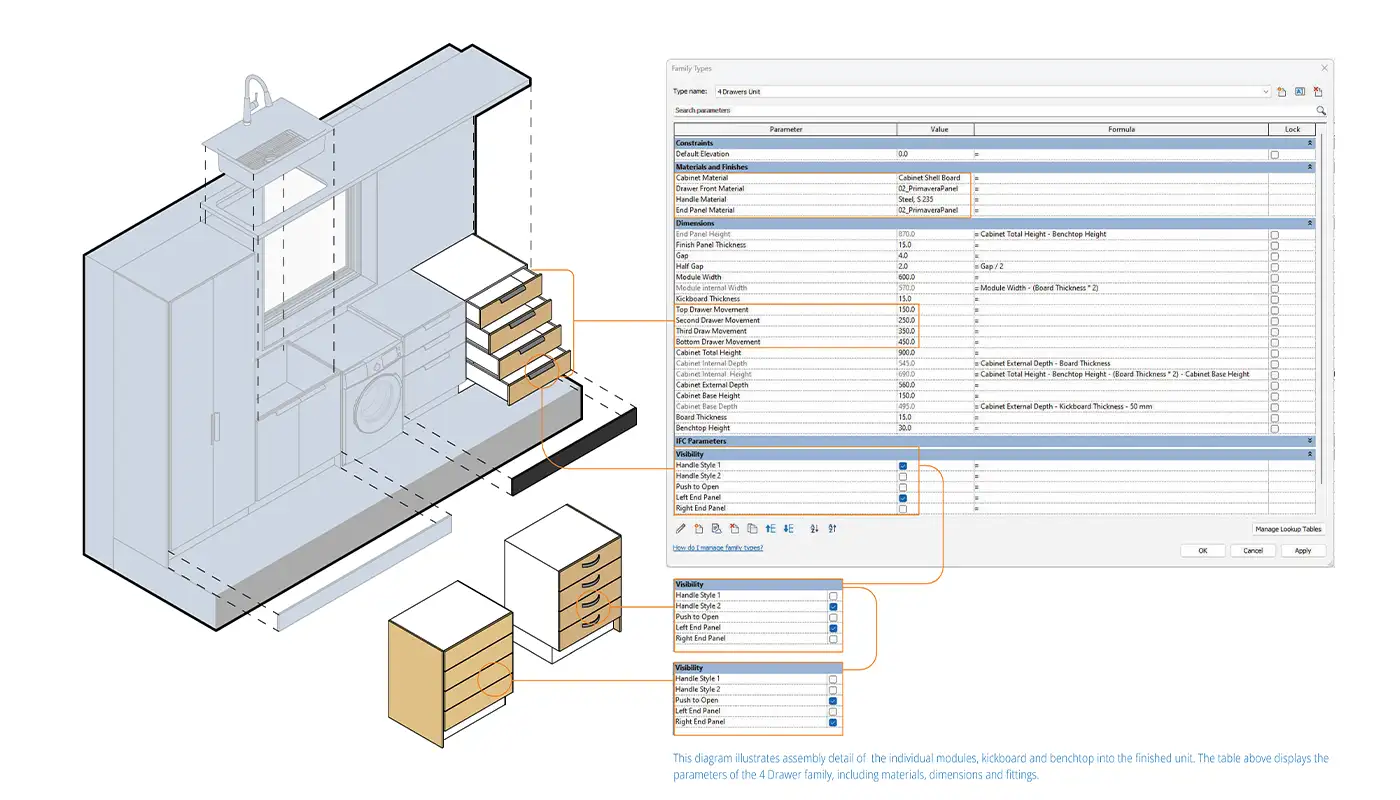The image size is (1400, 800).
Task: Click the Edit Parameter pencil icon
Action: tap(681, 528)
